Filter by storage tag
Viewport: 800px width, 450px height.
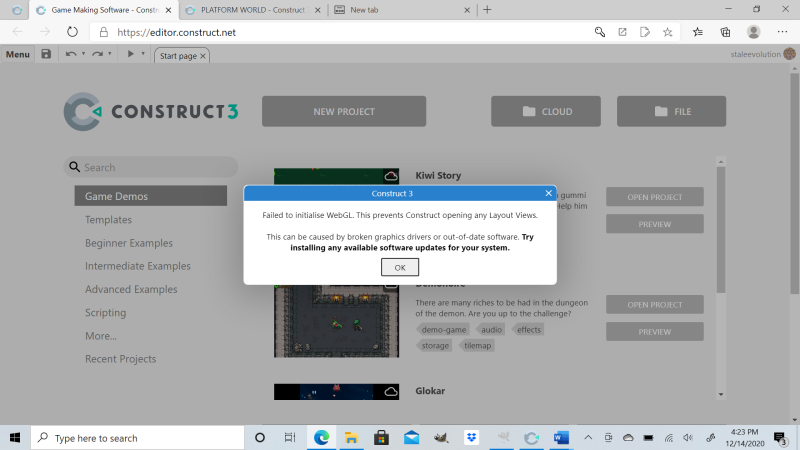point(434,345)
